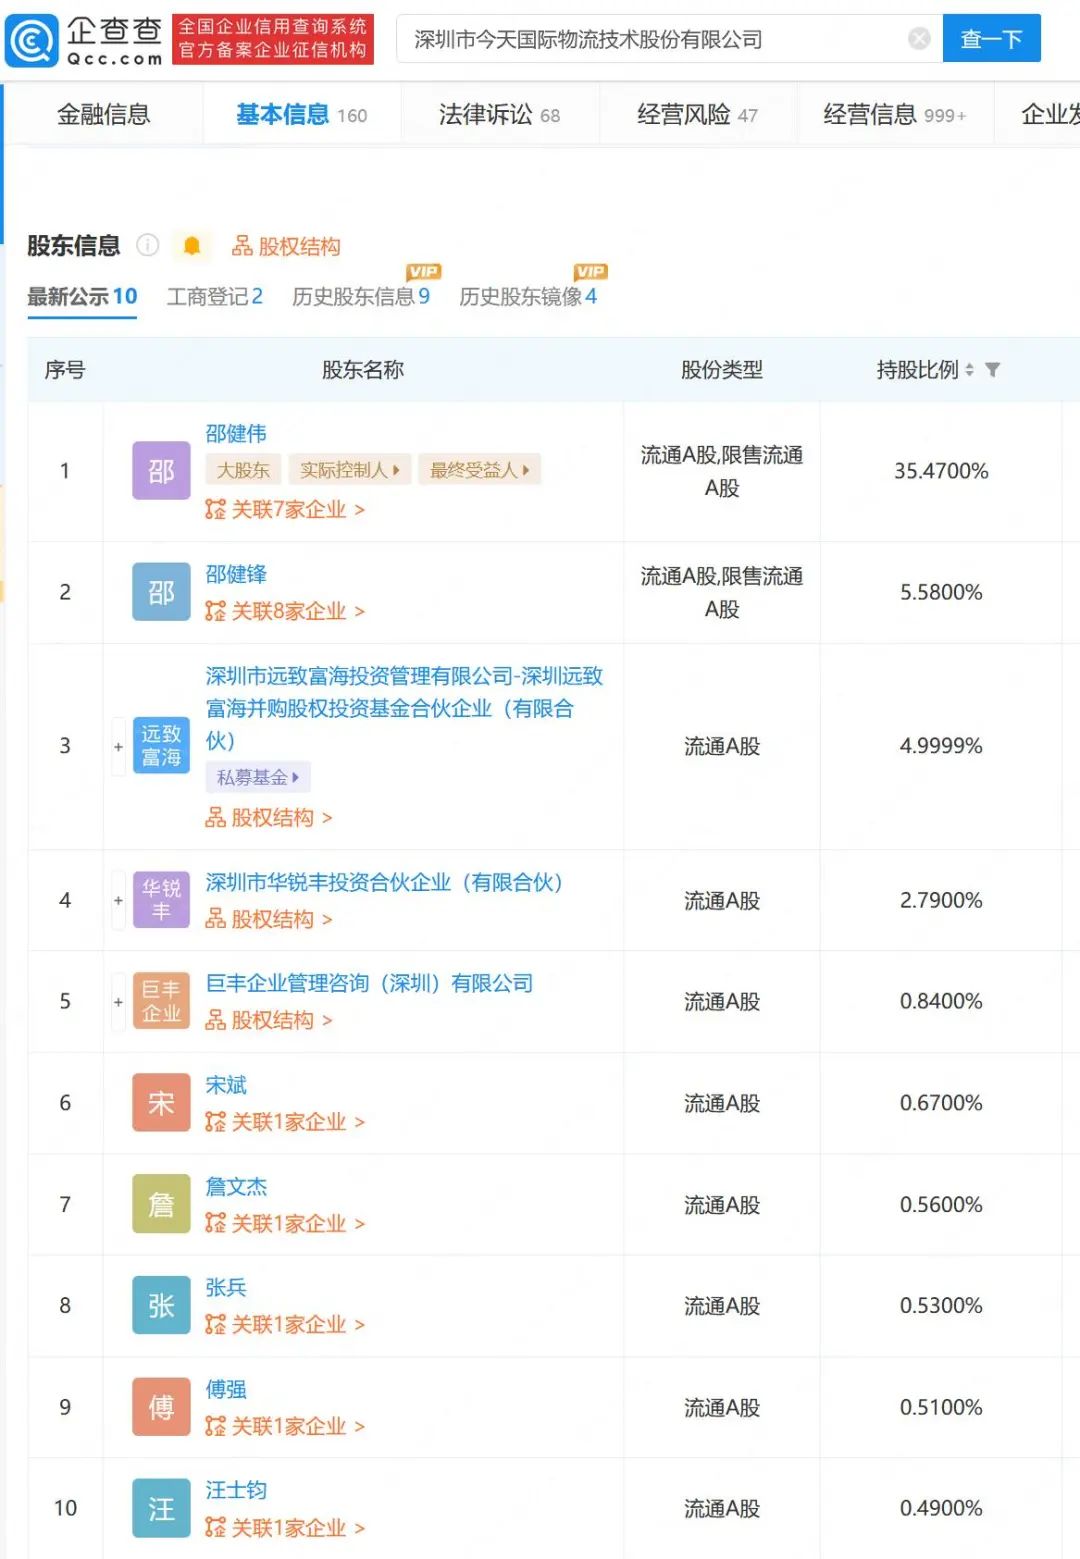1080x1559 pixels.
Task: Click the 邵 avatar for 邵健伟
Action: click(161, 470)
